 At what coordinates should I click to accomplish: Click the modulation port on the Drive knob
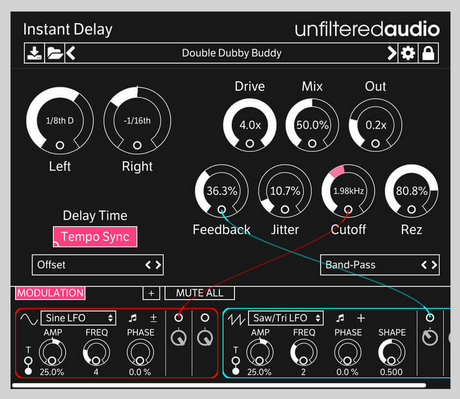tap(250, 144)
